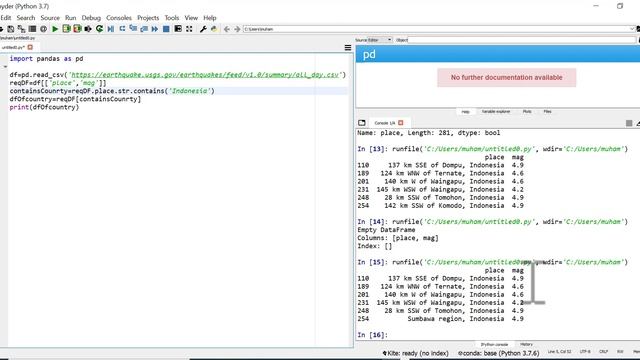Click the print(dfOfcountry) code line

(44, 107)
